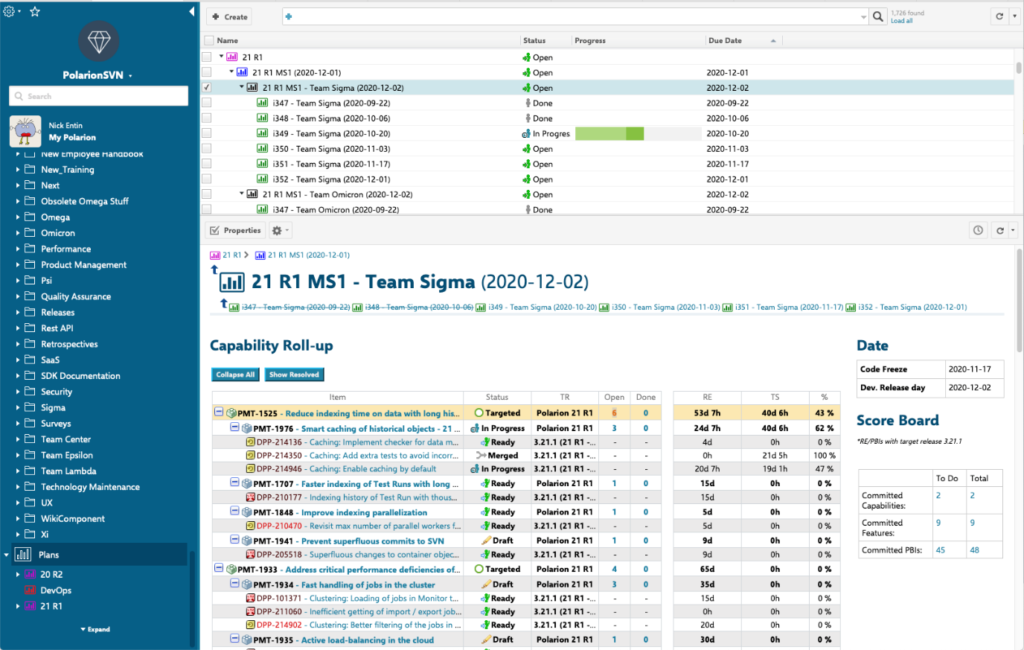Viewport: 1024px width, 650px height.
Task: Open the history clock icon in the Properties bar
Action: [978, 230]
